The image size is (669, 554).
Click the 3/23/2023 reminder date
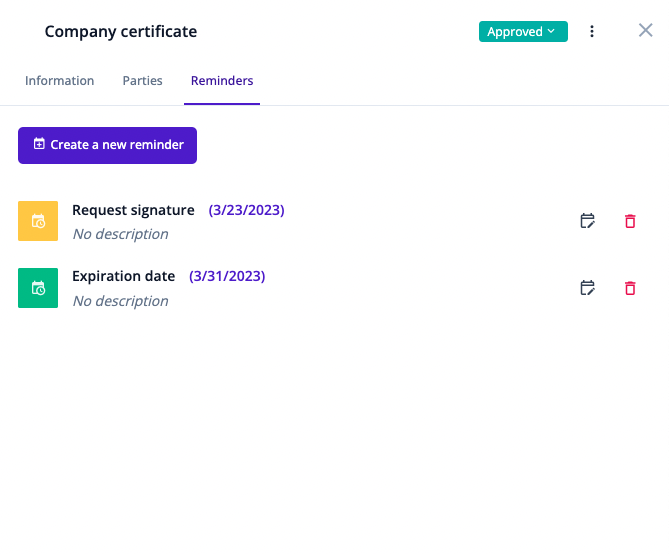pos(247,210)
